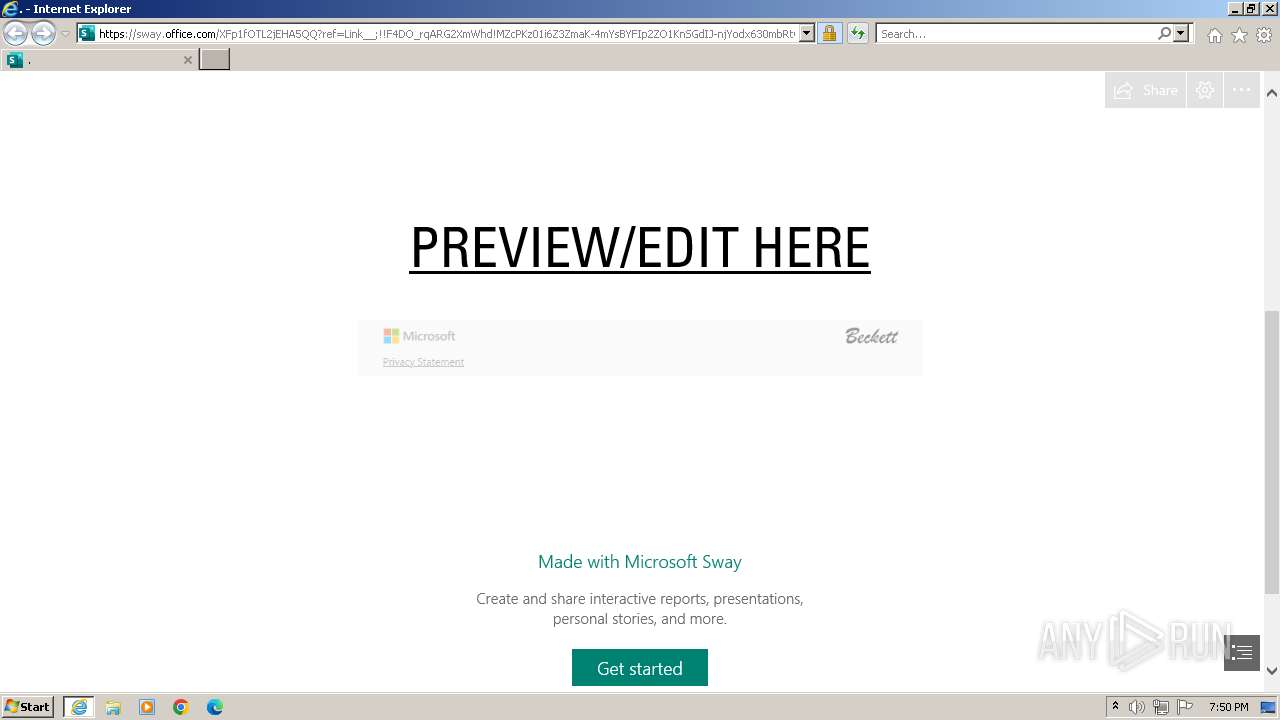Open the network tray icon
The height and width of the screenshot is (720, 1280).
(1161, 707)
